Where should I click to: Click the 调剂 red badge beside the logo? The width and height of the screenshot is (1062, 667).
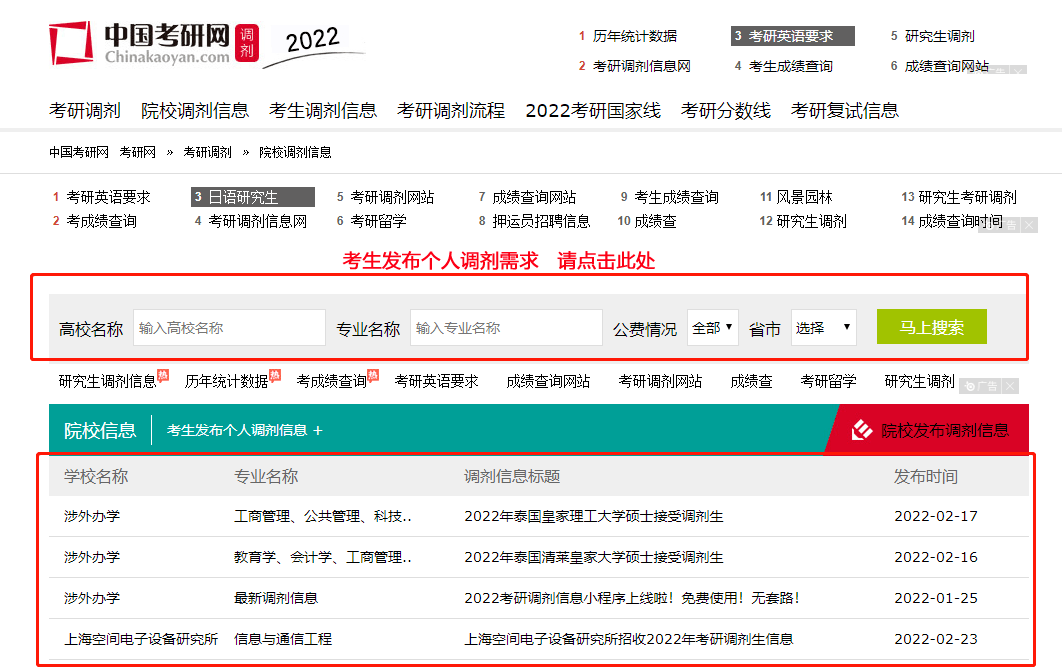pos(247,42)
